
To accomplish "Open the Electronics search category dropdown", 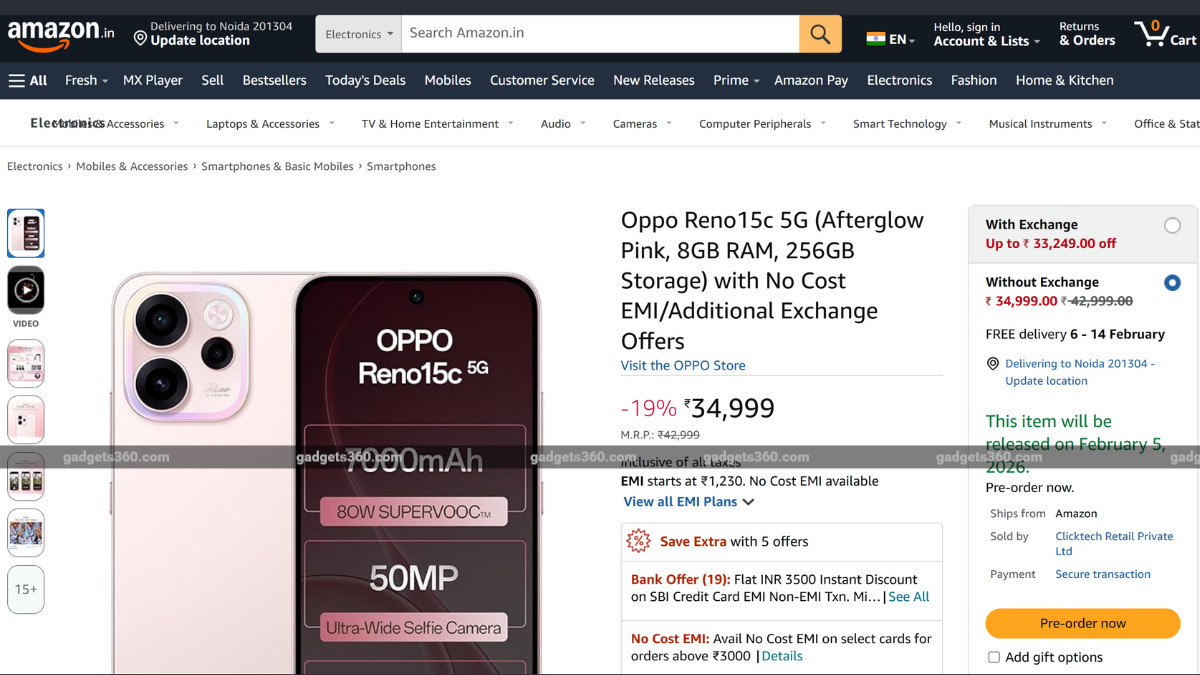I will click(x=357, y=32).
